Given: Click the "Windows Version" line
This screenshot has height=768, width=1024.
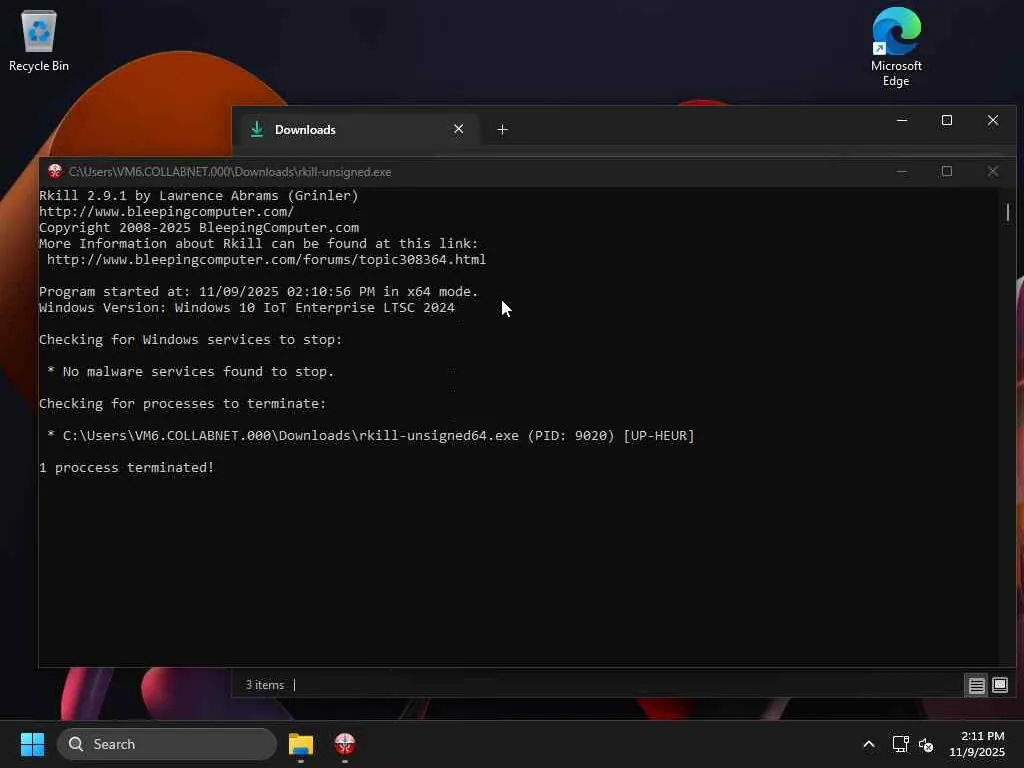Looking at the screenshot, I should pyautogui.click(x=247, y=308).
